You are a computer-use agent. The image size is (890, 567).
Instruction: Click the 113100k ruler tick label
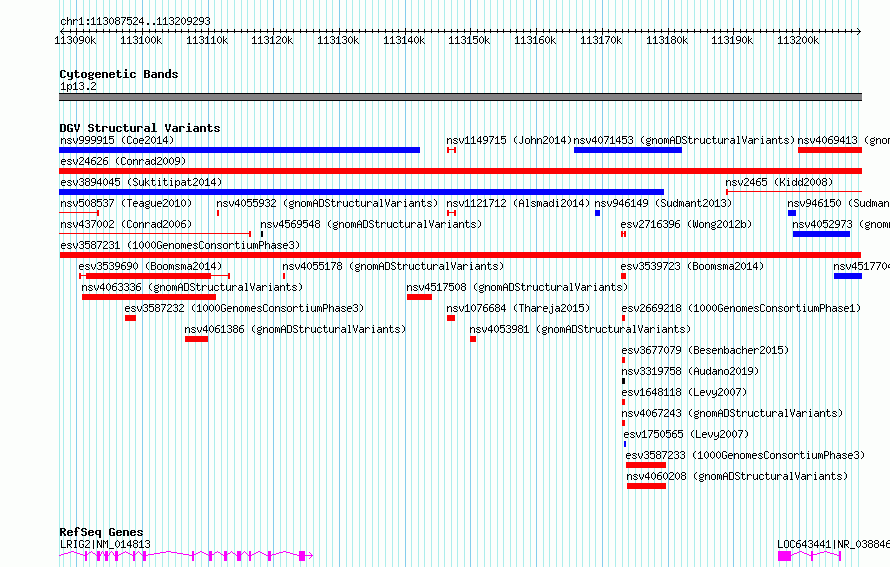coord(141,41)
